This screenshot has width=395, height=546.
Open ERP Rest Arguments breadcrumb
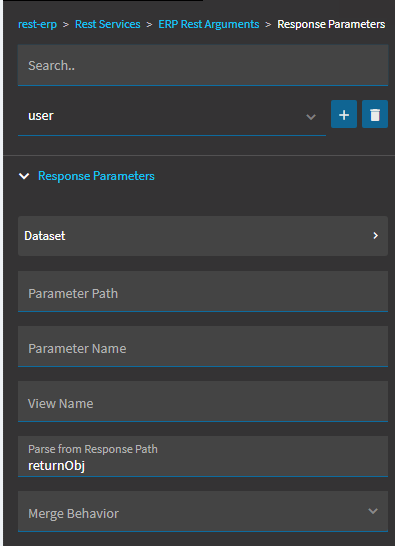point(209,24)
